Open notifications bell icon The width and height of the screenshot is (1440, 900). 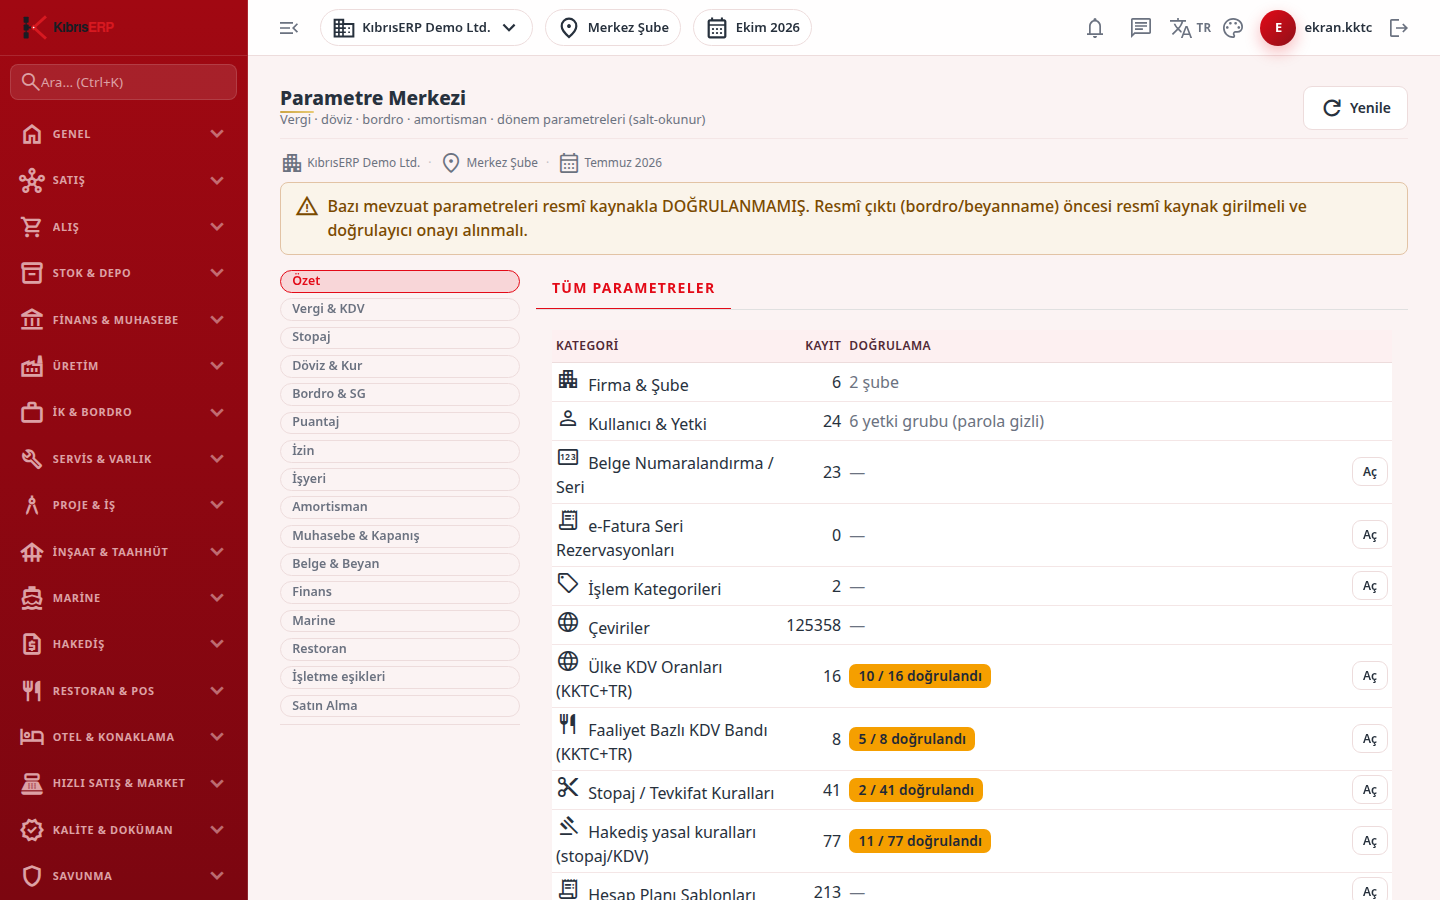coord(1095,28)
